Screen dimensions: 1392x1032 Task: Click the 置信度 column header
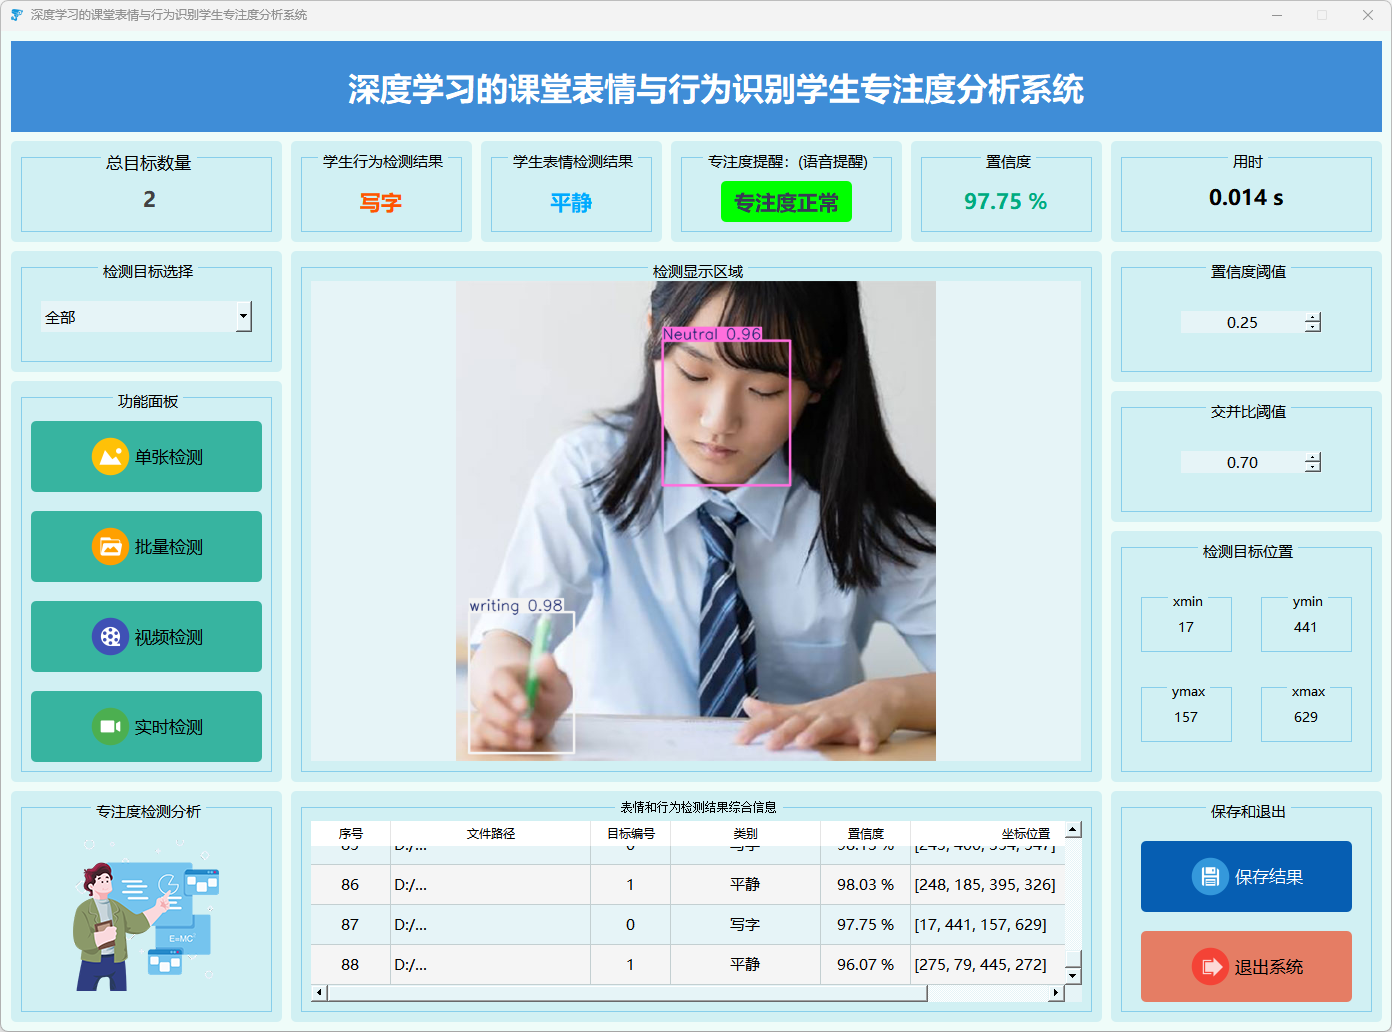point(865,833)
